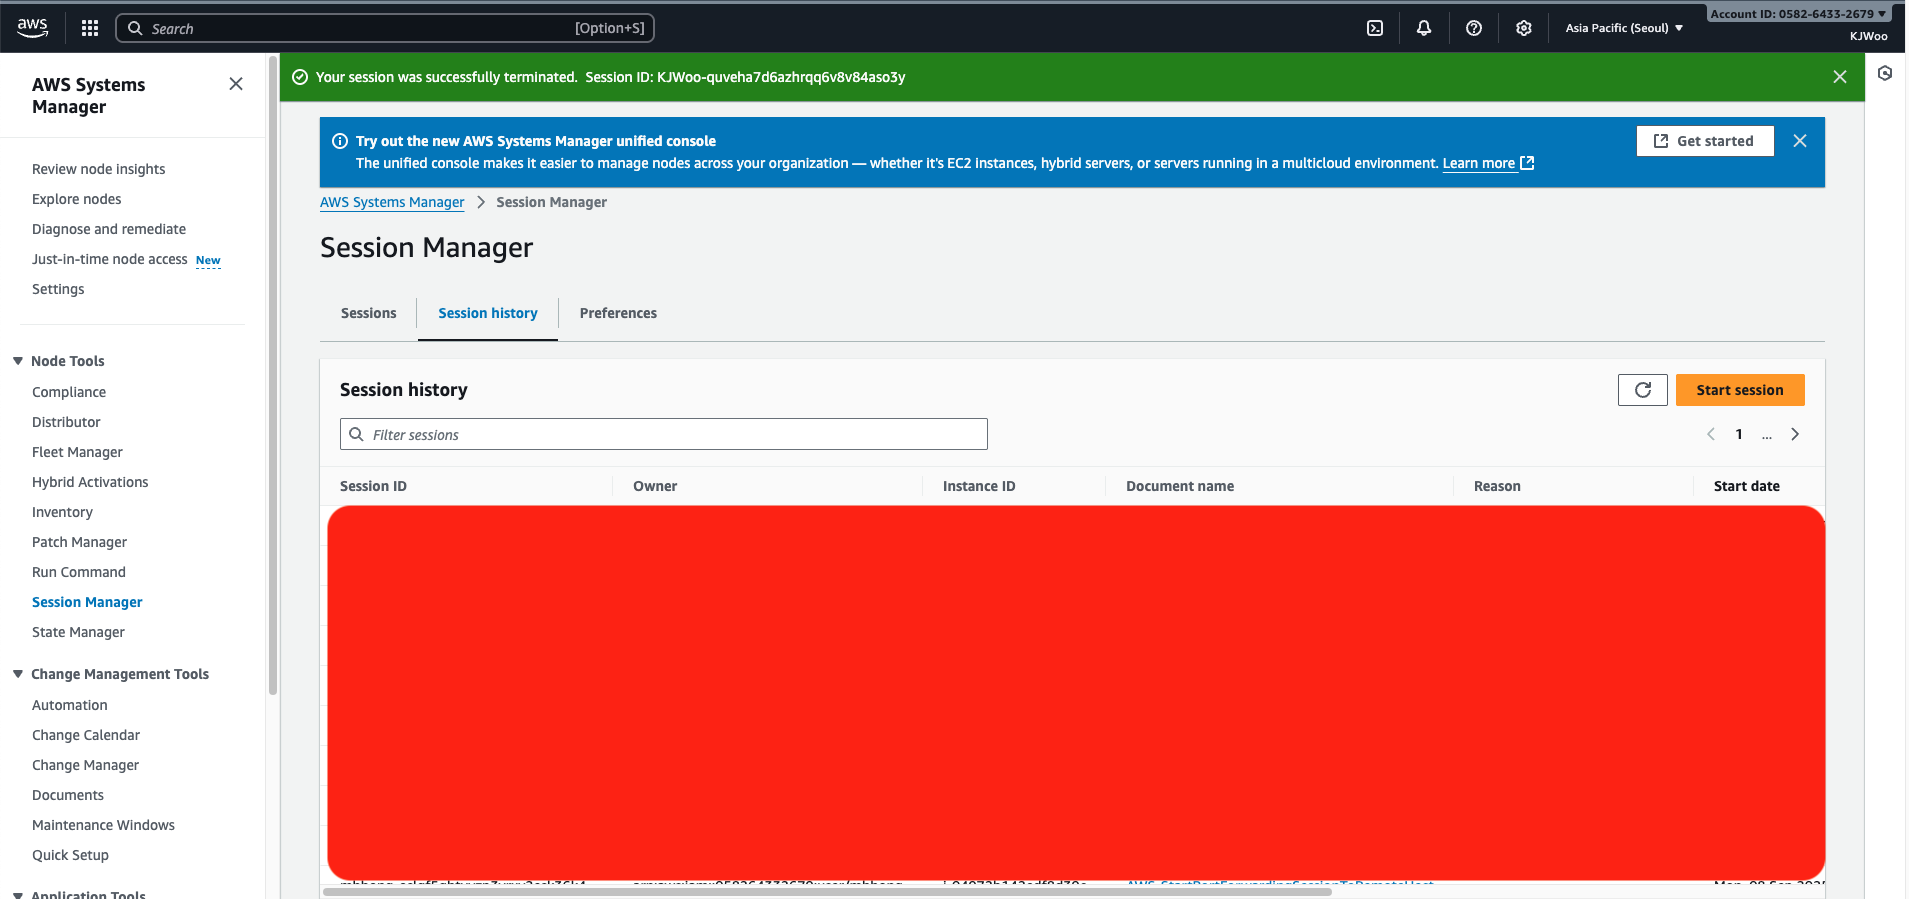The height and width of the screenshot is (899, 1909).
Task: Sort by the Start date column header
Action: point(1746,486)
